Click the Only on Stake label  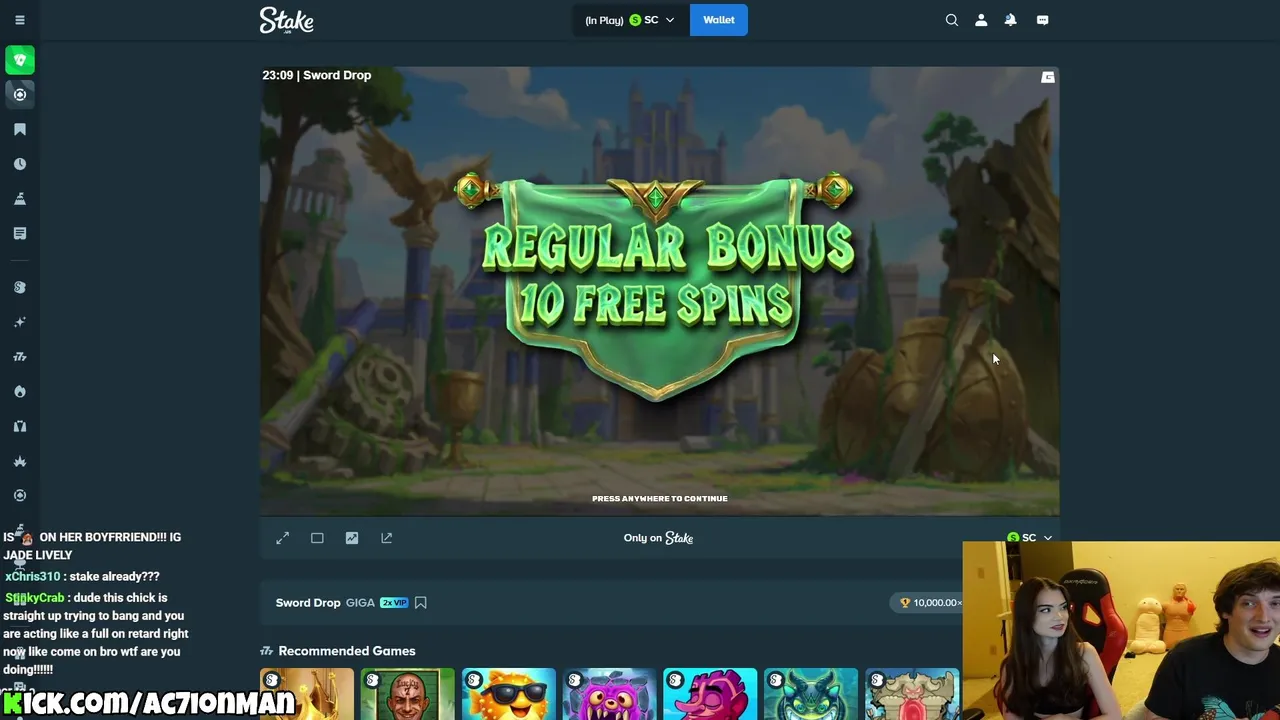[659, 538]
